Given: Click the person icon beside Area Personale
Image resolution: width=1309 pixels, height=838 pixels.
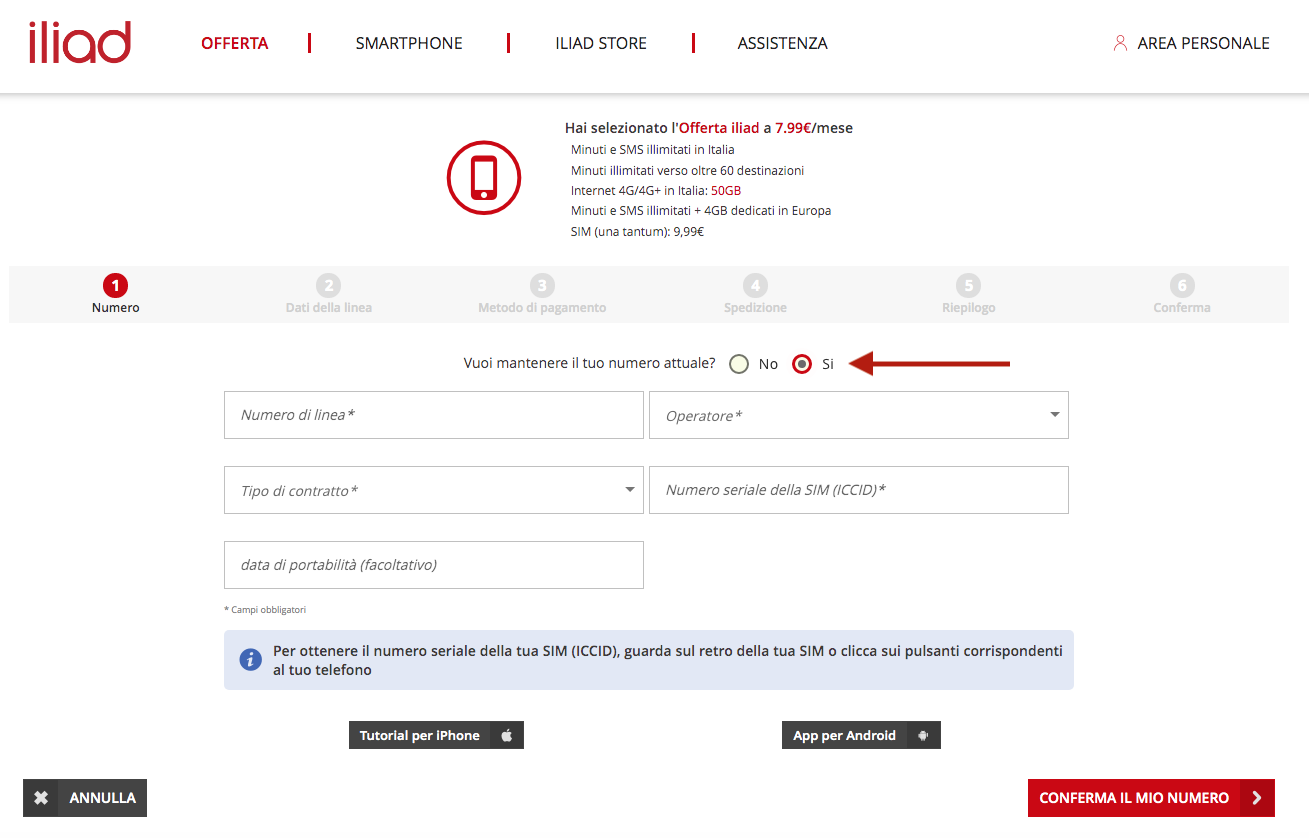Looking at the screenshot, I should point(1120,43).
